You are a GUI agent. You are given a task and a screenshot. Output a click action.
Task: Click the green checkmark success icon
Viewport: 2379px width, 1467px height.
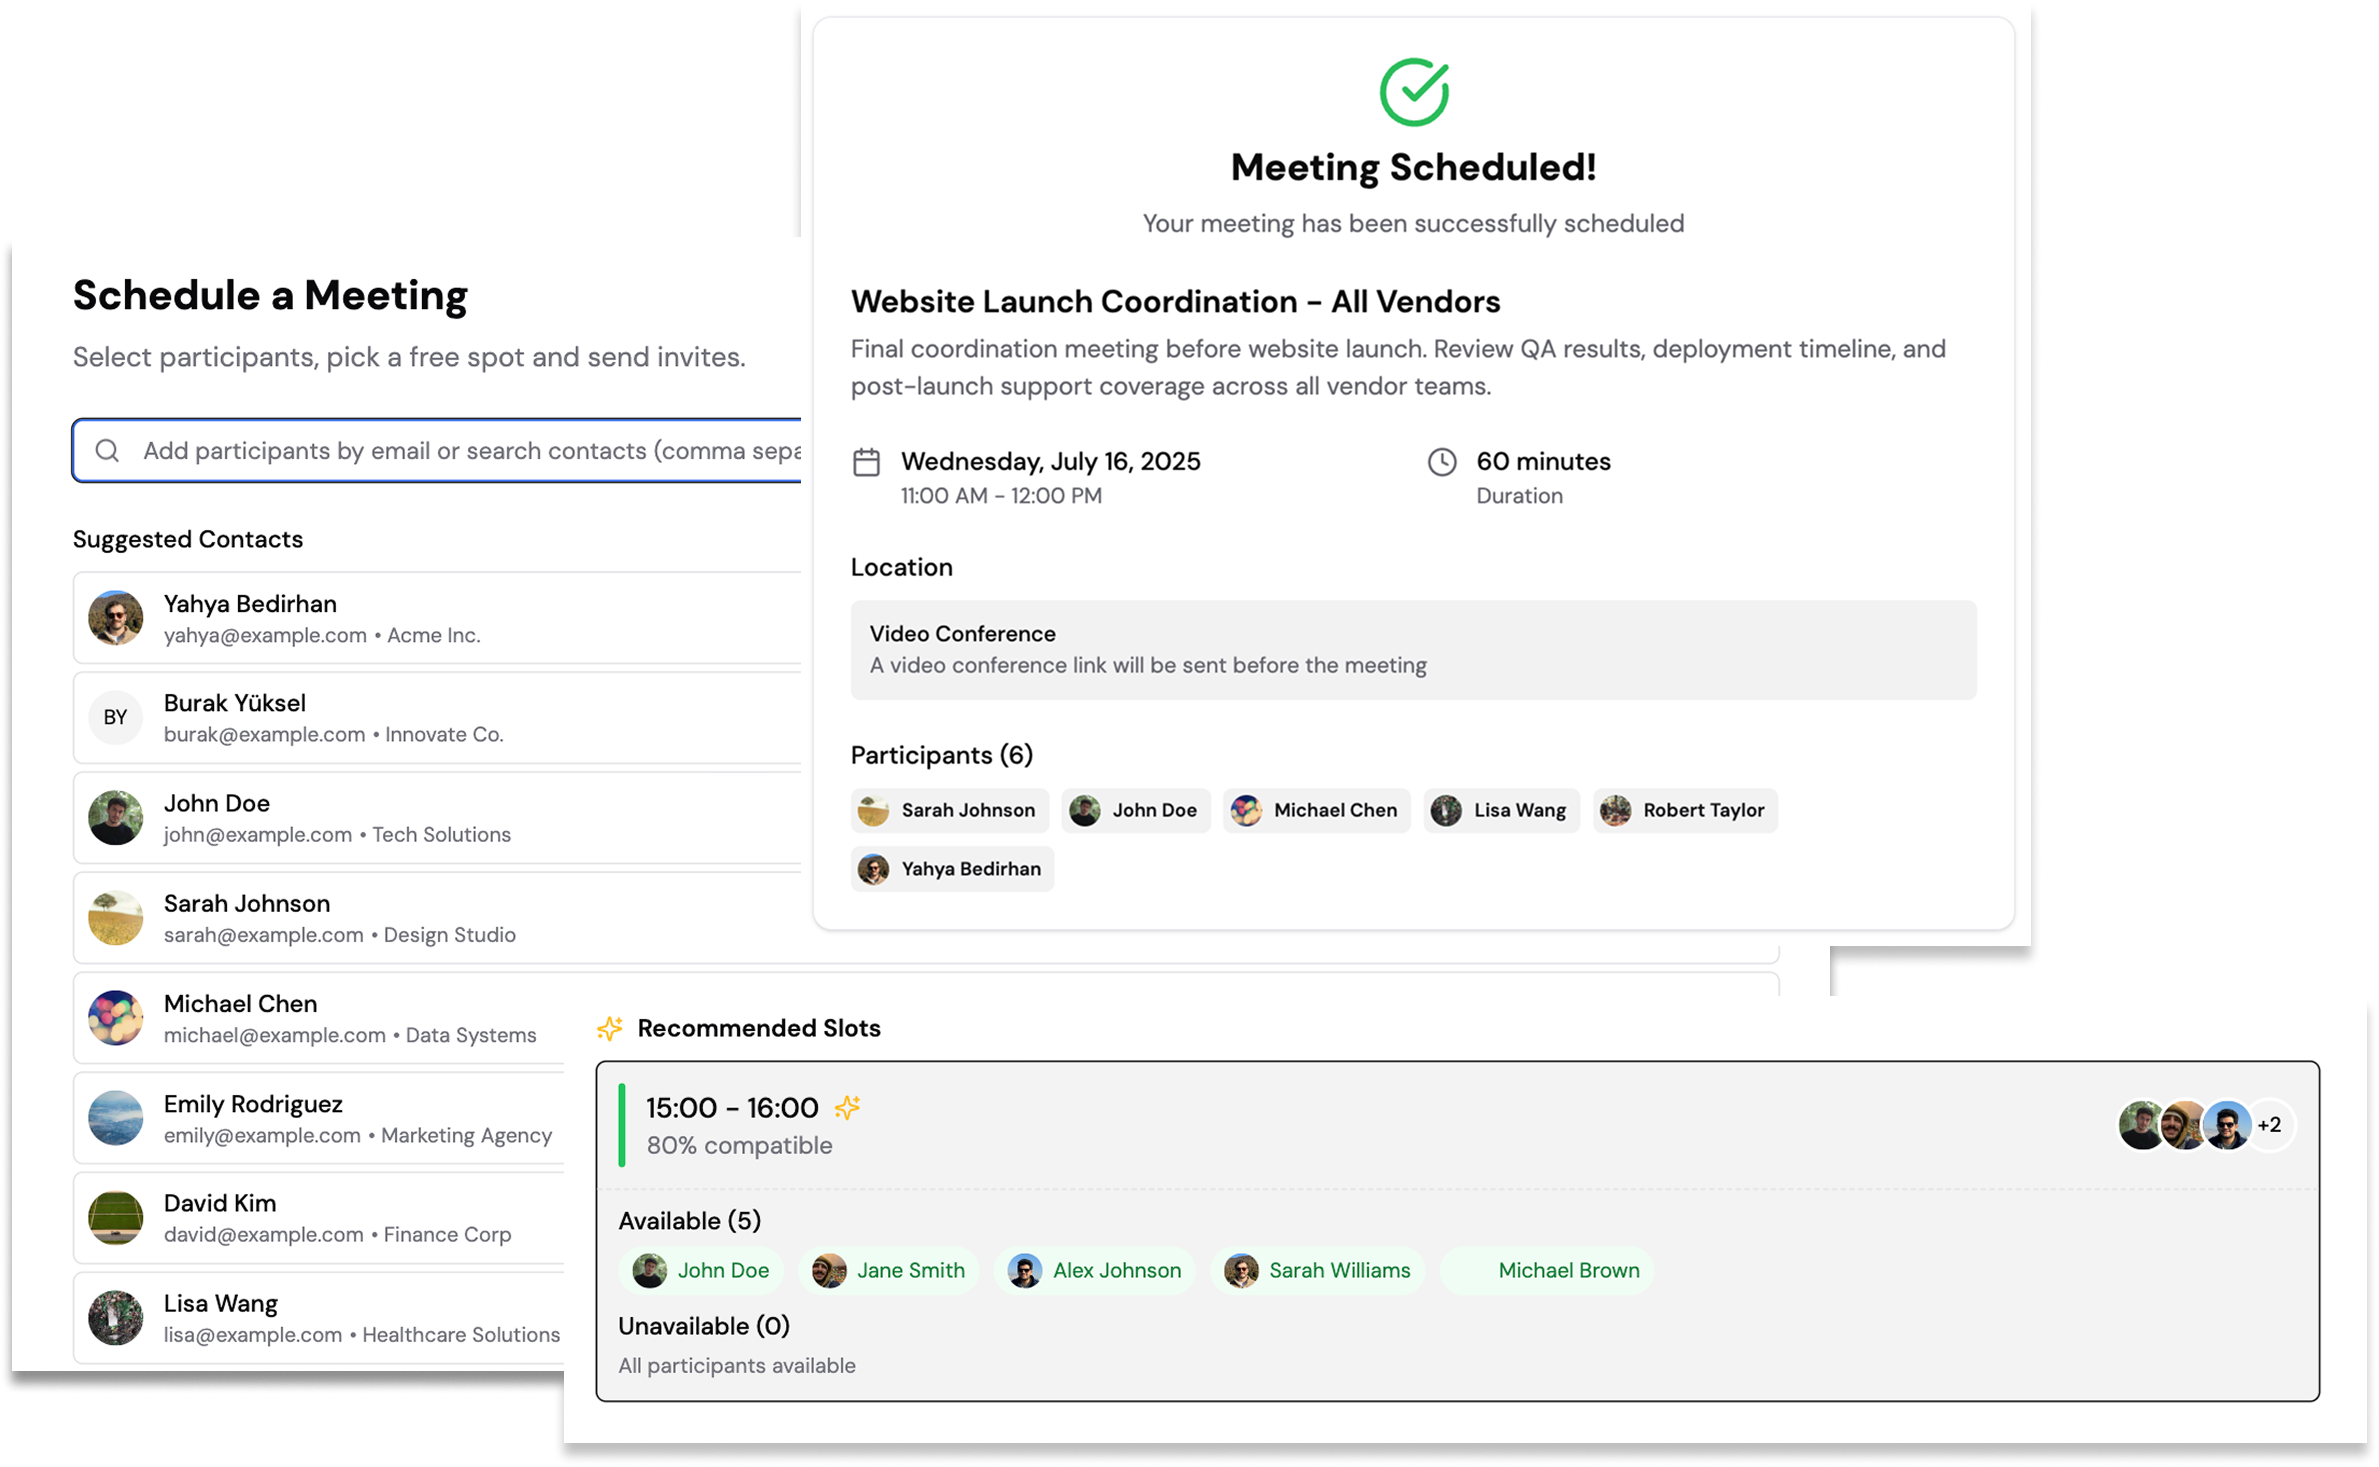click(x=1413, y=92)
